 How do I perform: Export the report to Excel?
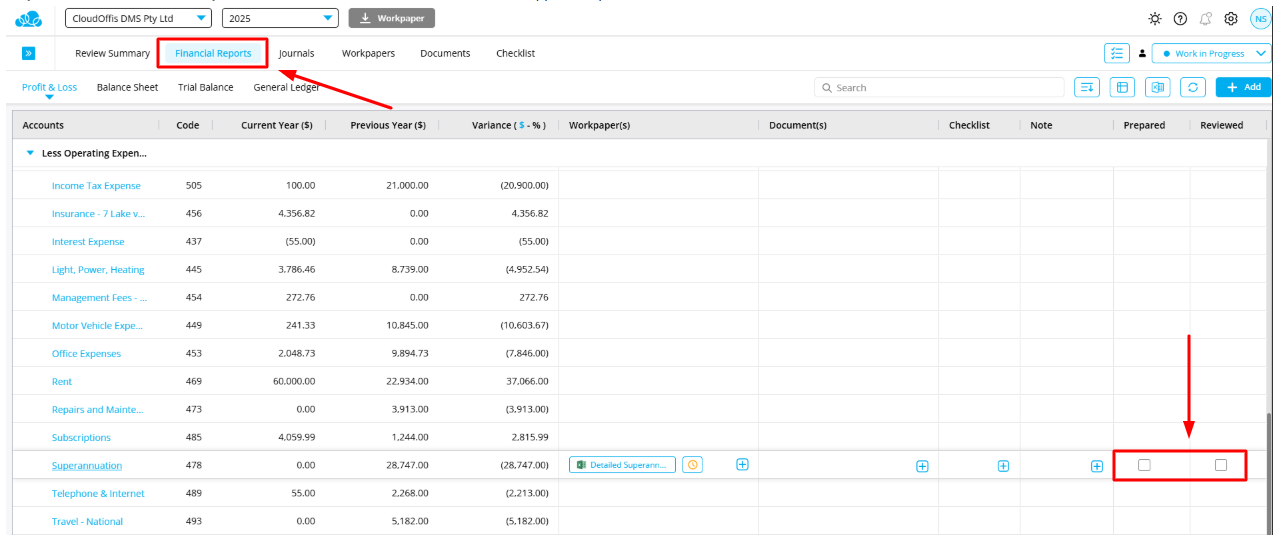point(1157,88)
